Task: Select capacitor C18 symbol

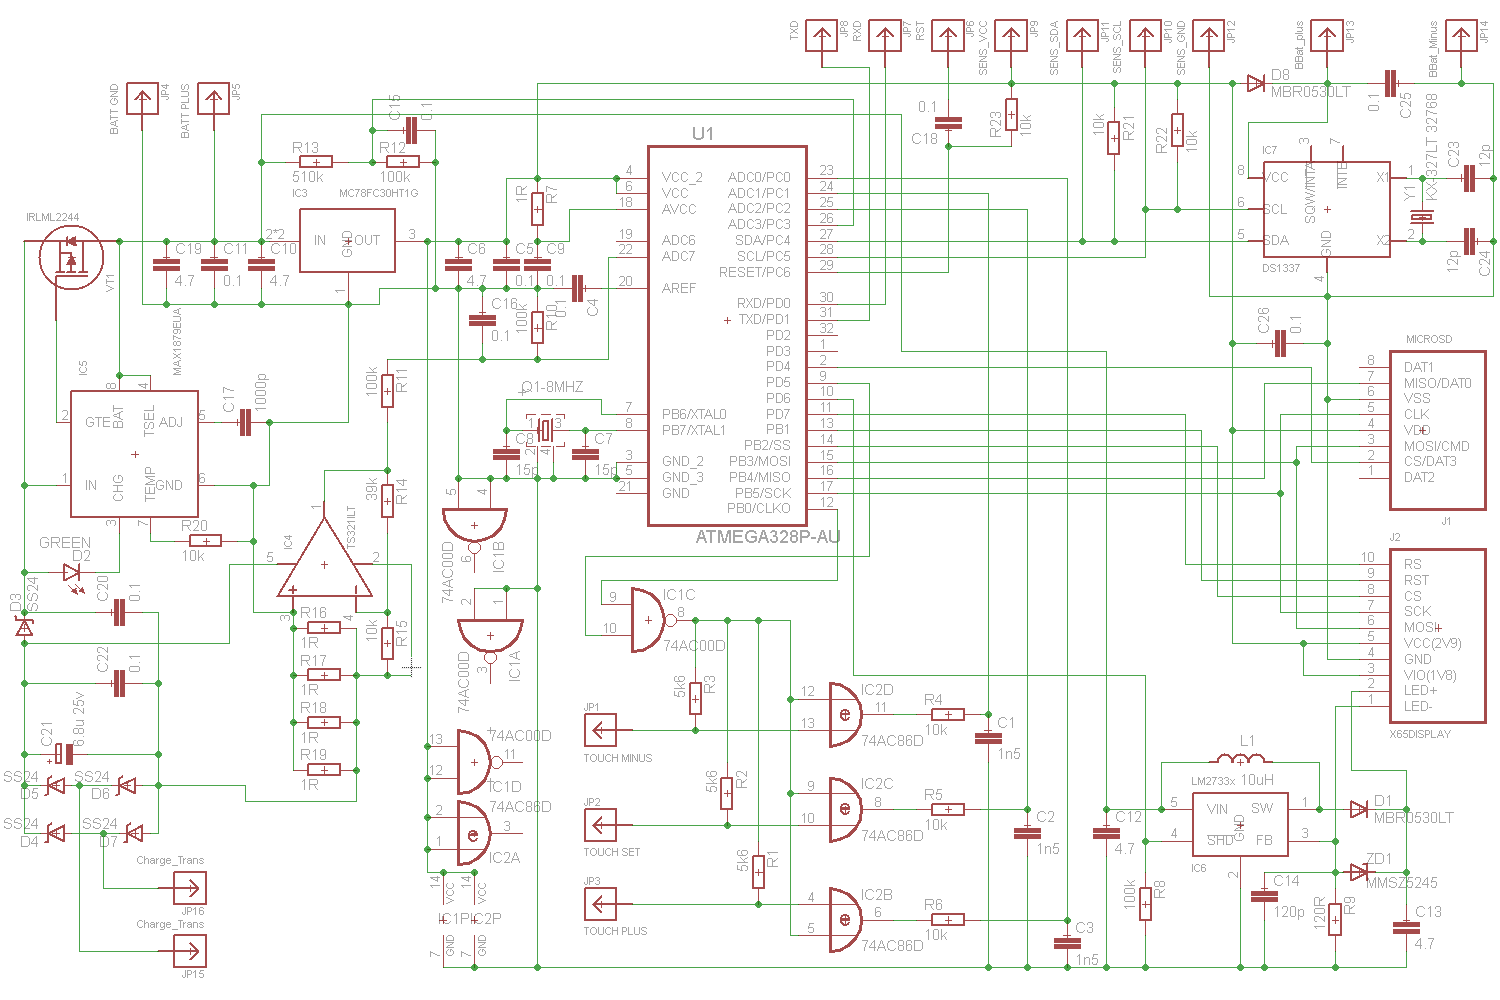Action: (948, 123)
